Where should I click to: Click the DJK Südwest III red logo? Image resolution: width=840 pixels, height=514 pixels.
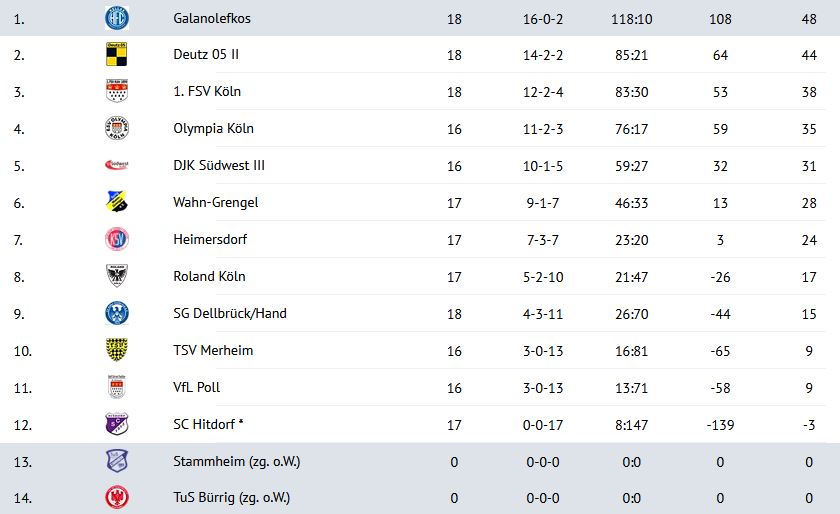117,165
